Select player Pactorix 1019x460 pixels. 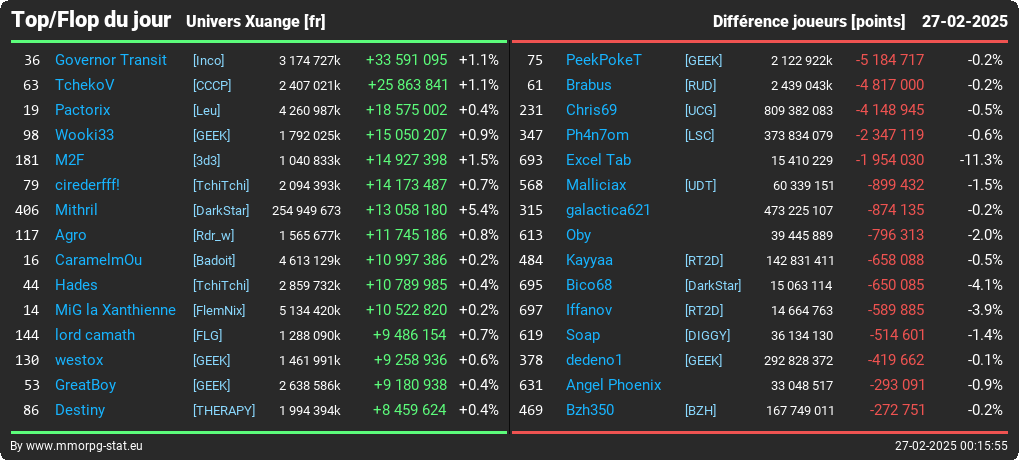coord(83,110)
